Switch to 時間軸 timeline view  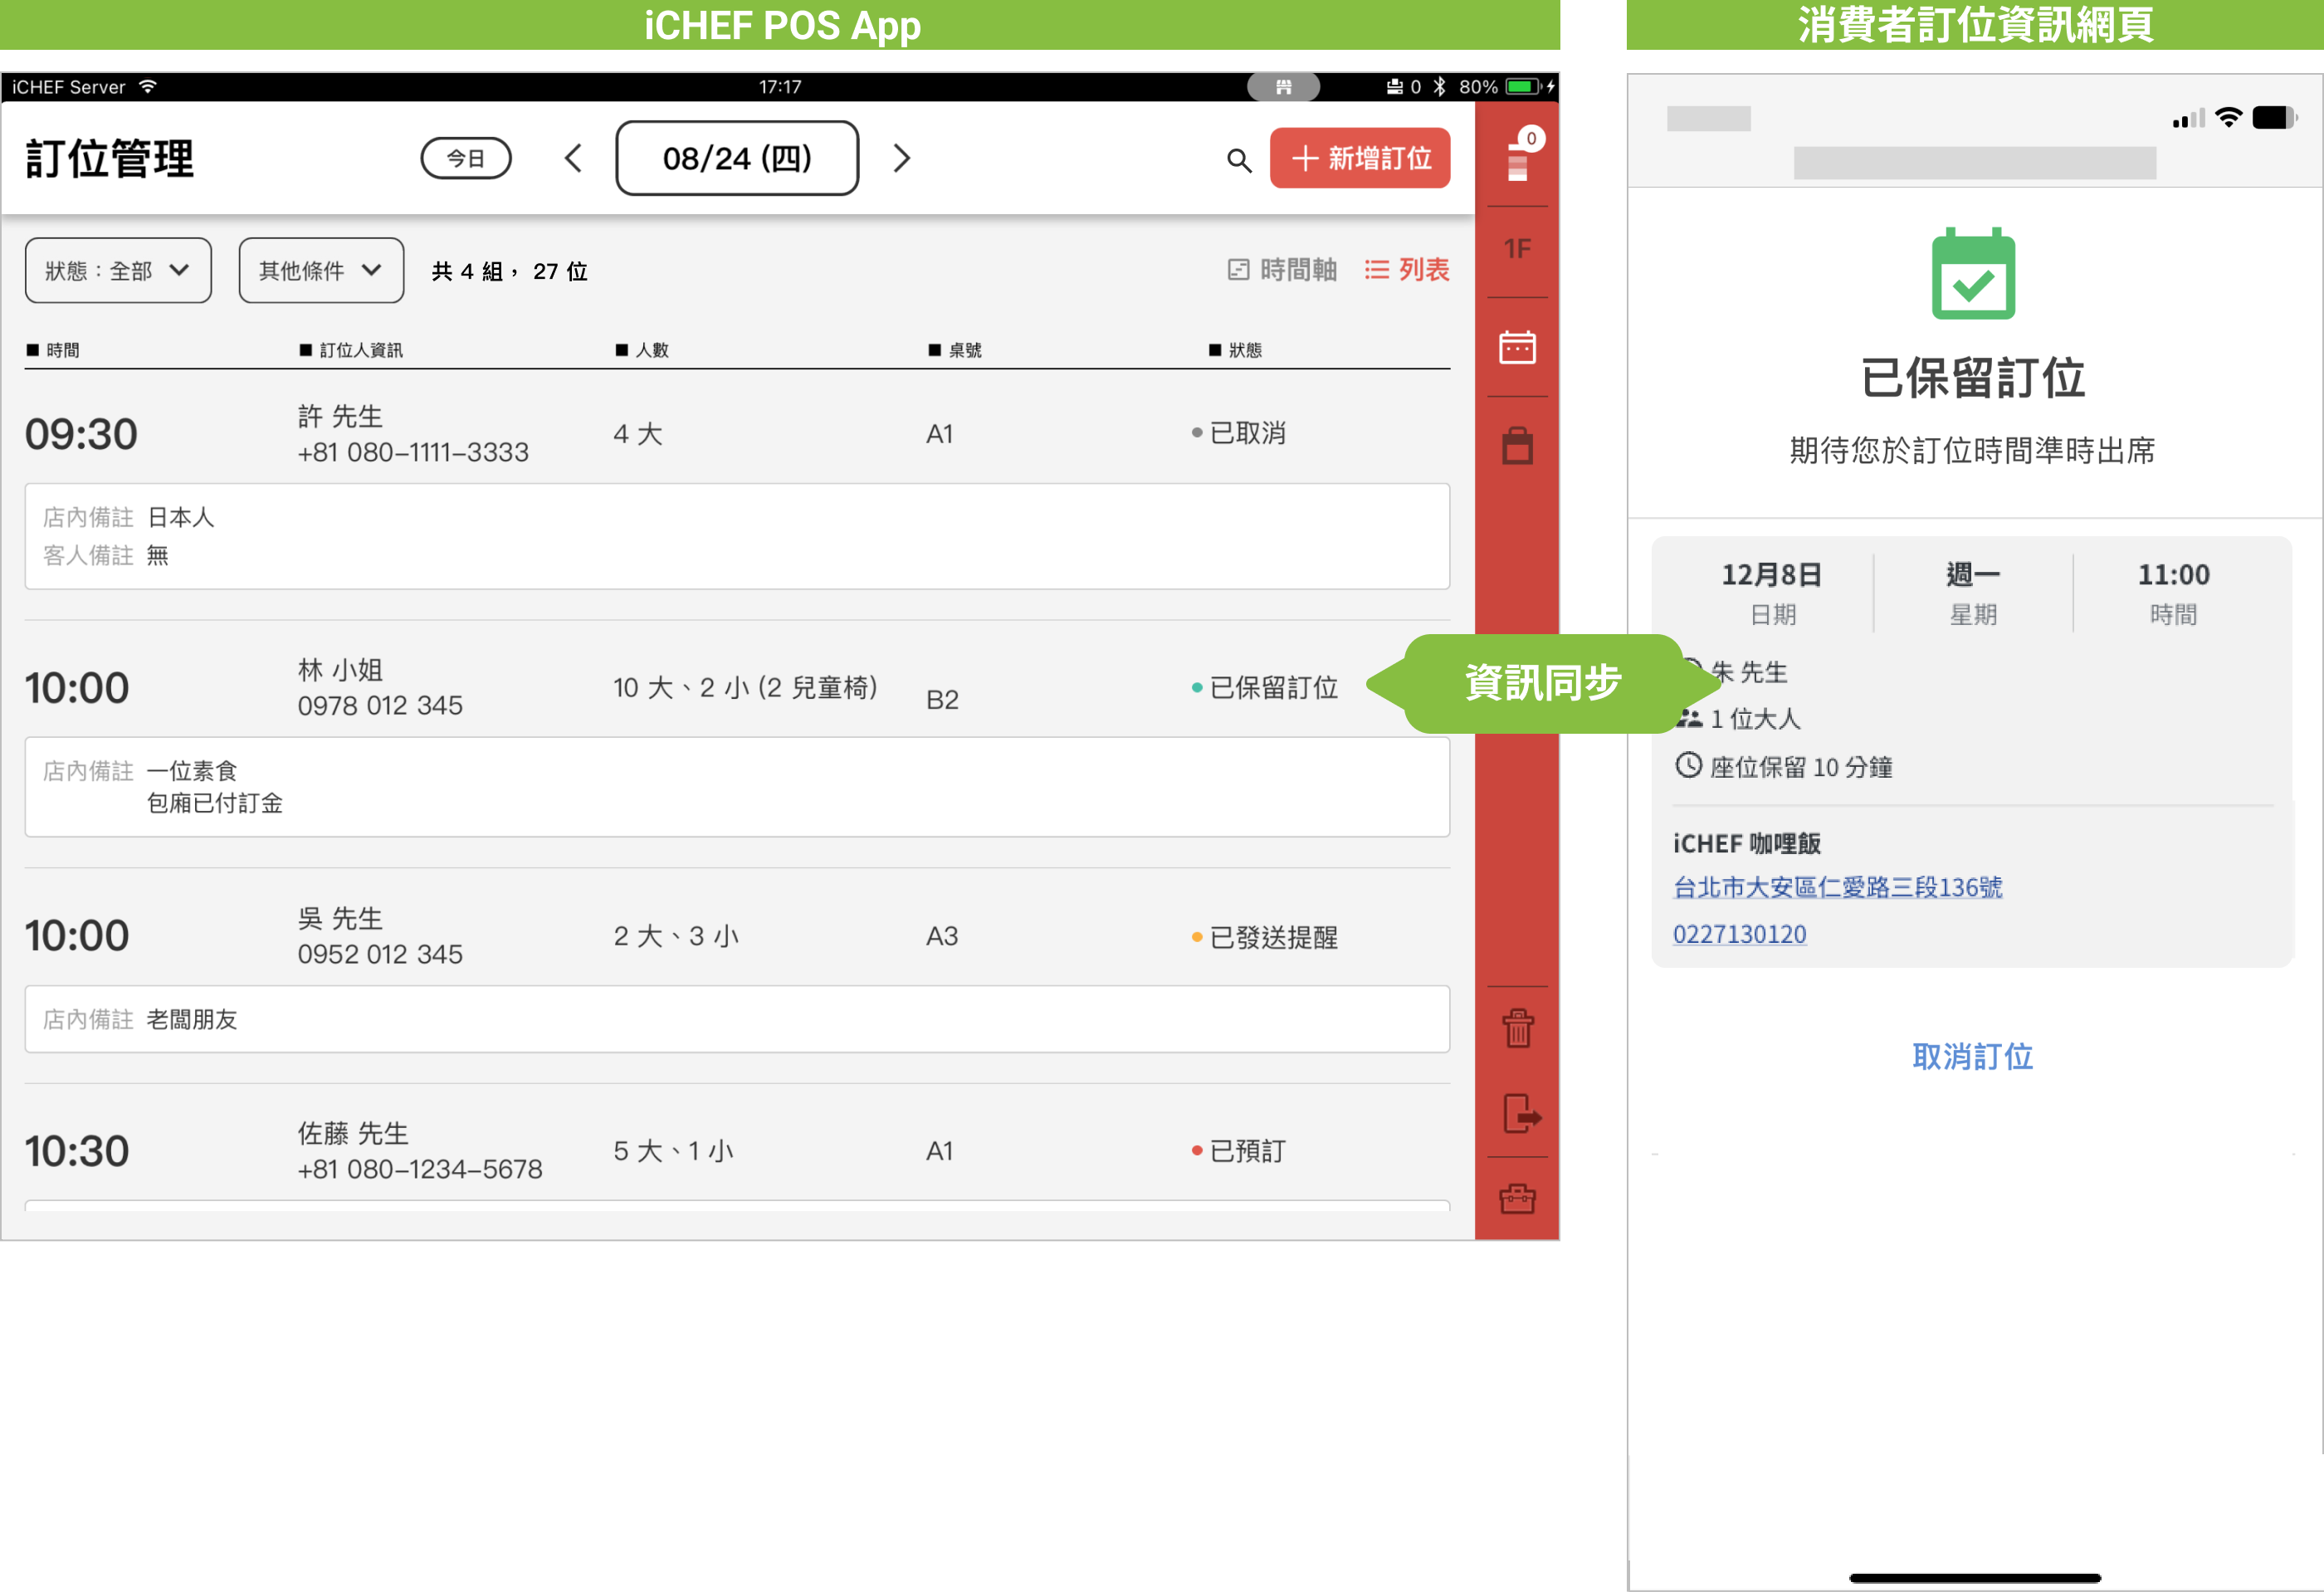click(x=1282, y=270)
